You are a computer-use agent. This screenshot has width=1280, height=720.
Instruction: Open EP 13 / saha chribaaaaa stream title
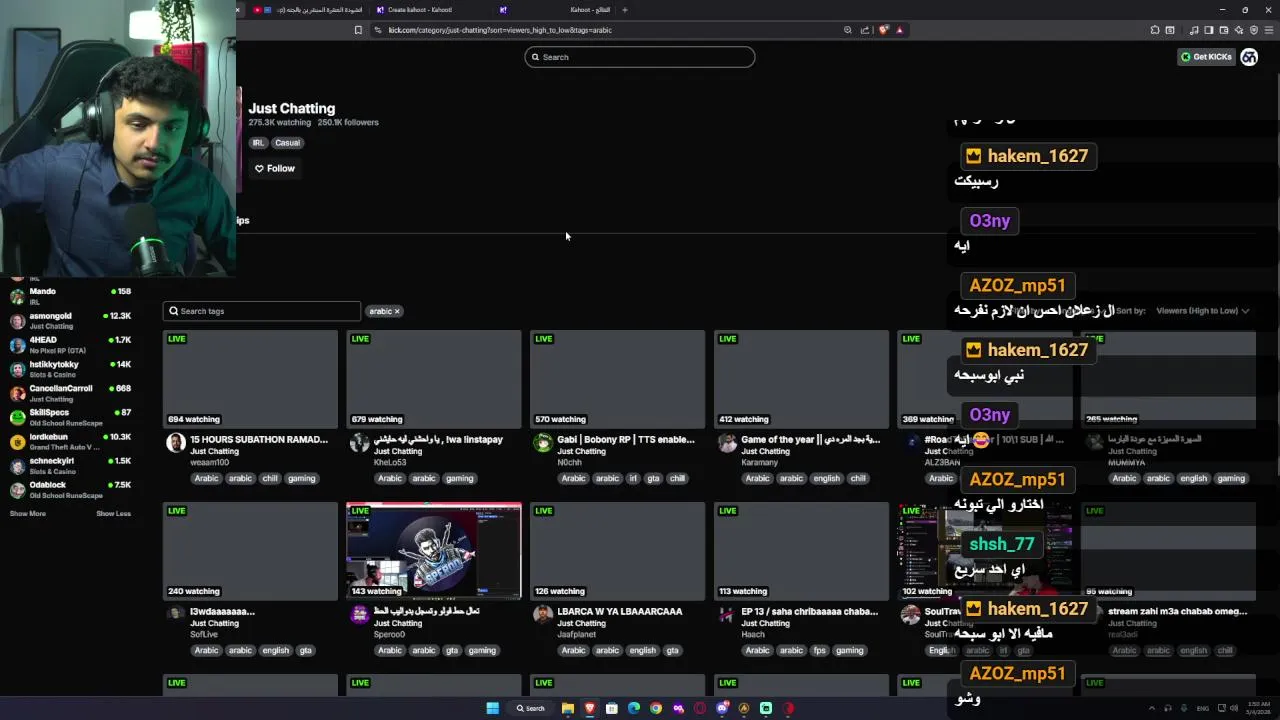(809, 612)
